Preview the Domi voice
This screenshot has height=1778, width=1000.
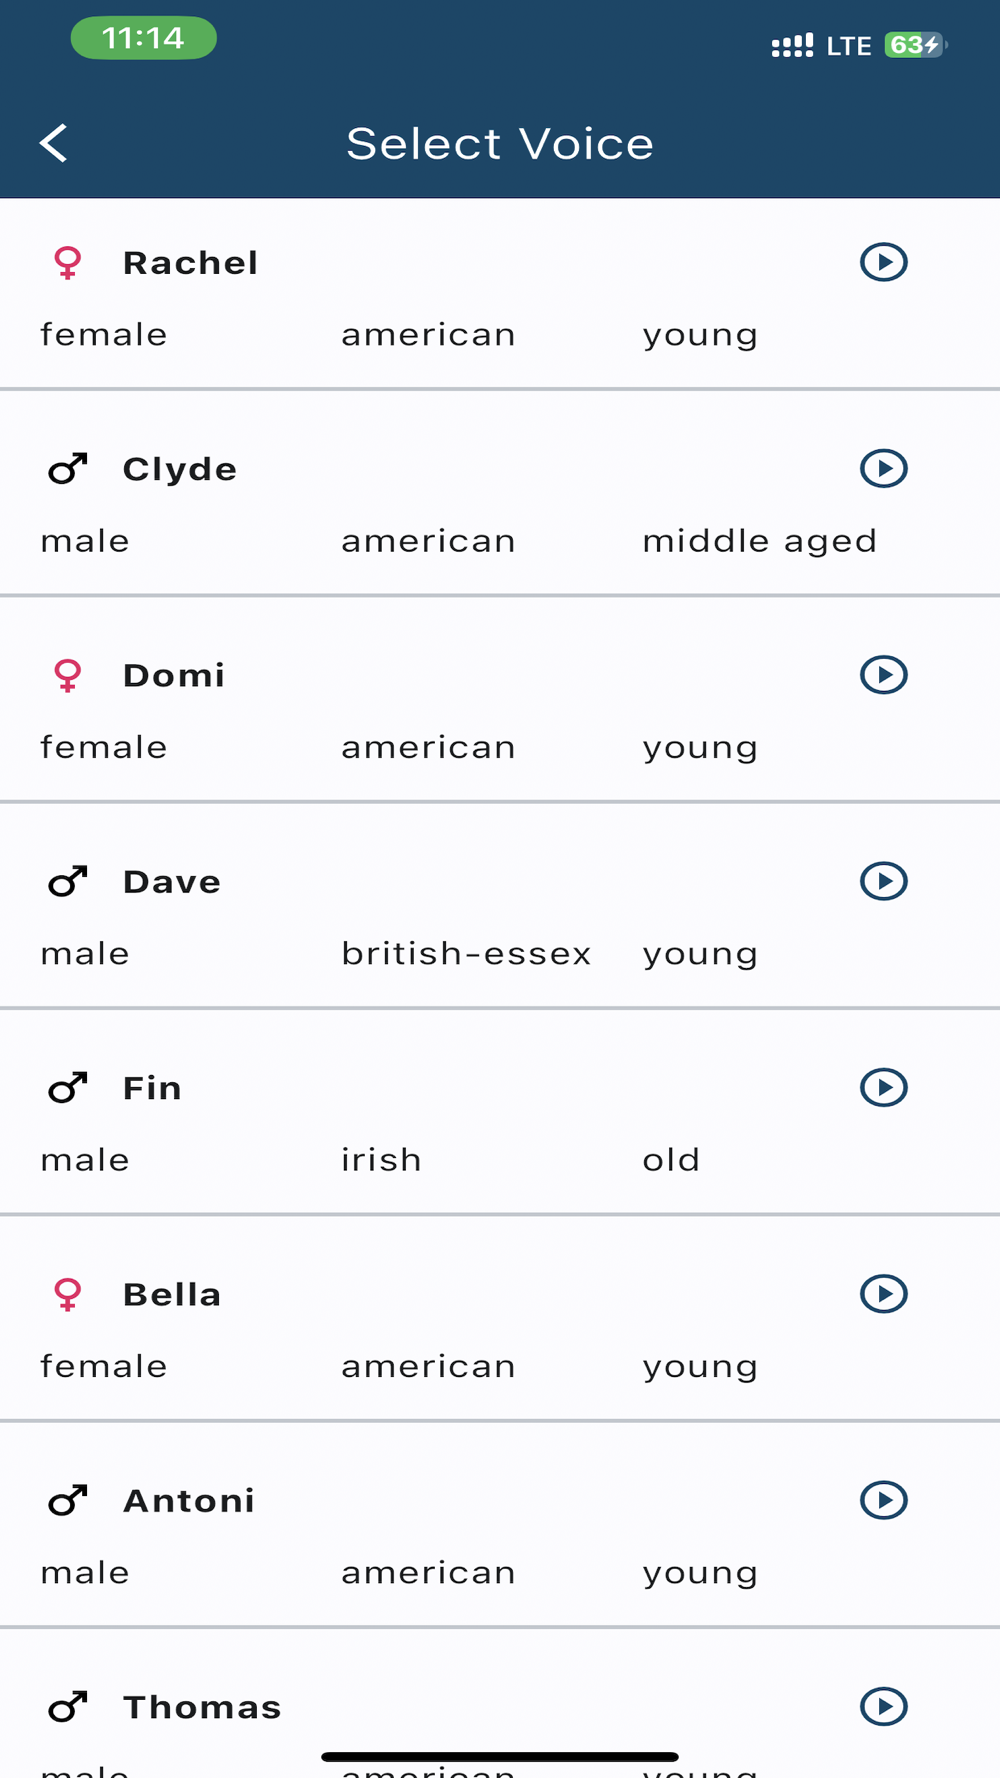(883, 674)
